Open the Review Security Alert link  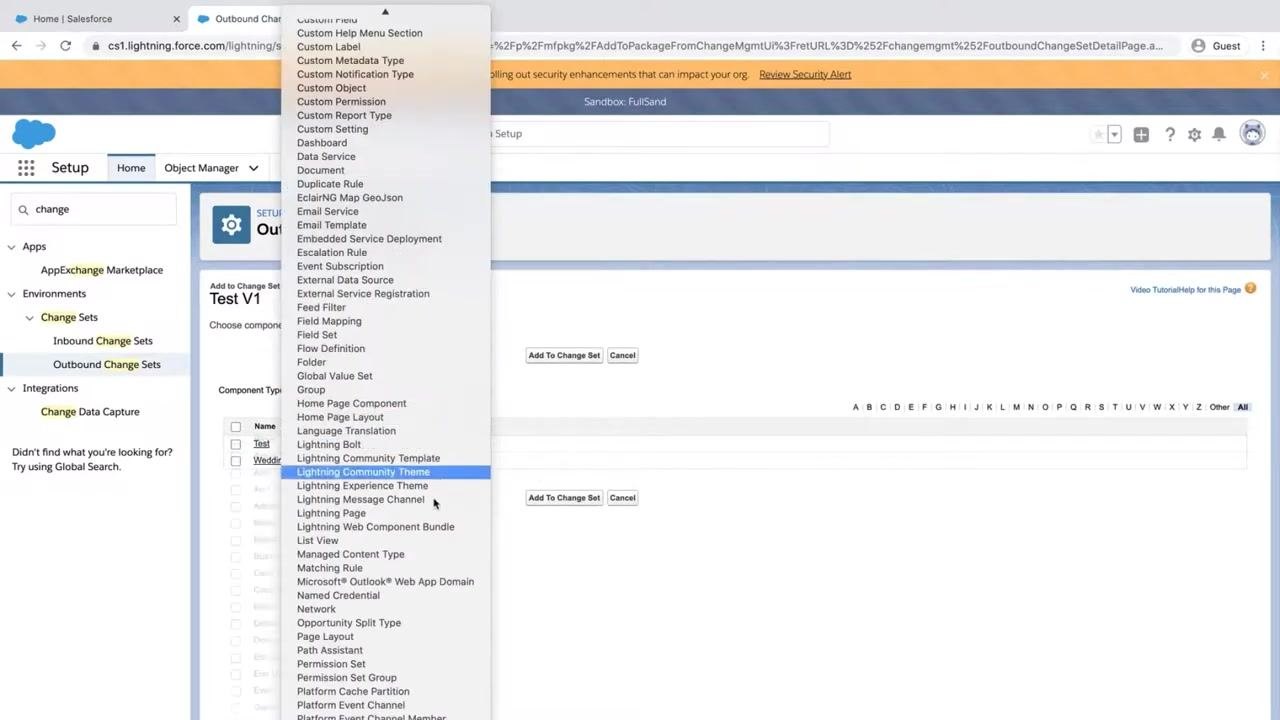[805, 74]
